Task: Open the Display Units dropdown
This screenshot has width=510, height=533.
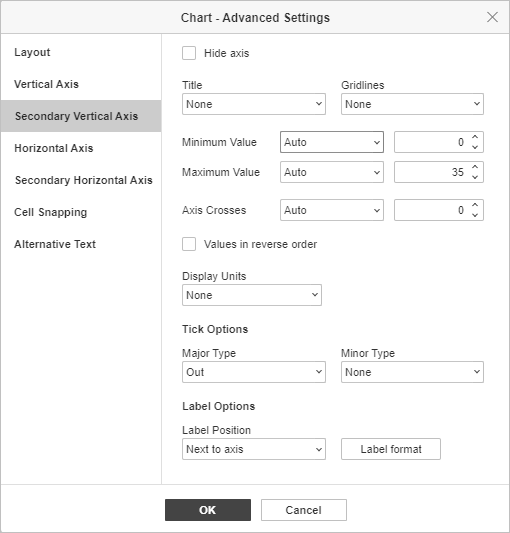Action: (252, 295)
